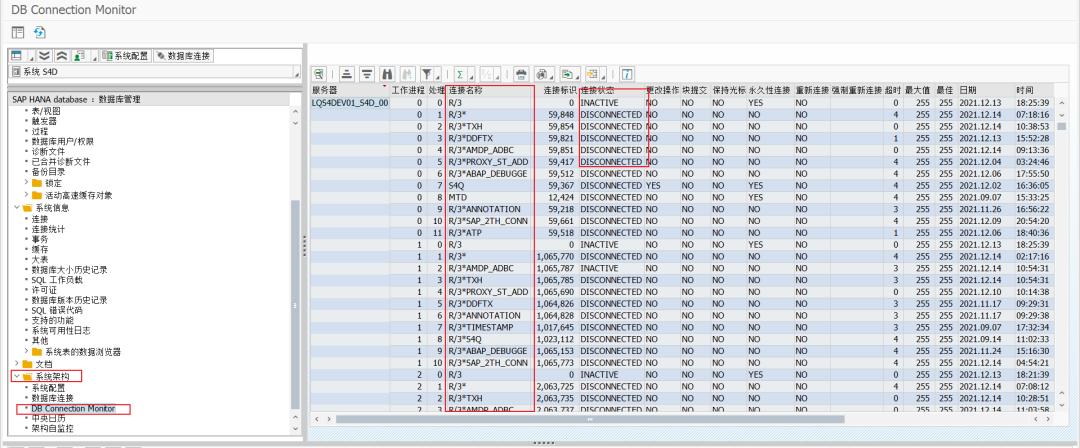Click the 永久性连接 column header
Image resolution: width=1080 pixels, height=448 pixels.
pyautogui.click(x=769, y=91)
